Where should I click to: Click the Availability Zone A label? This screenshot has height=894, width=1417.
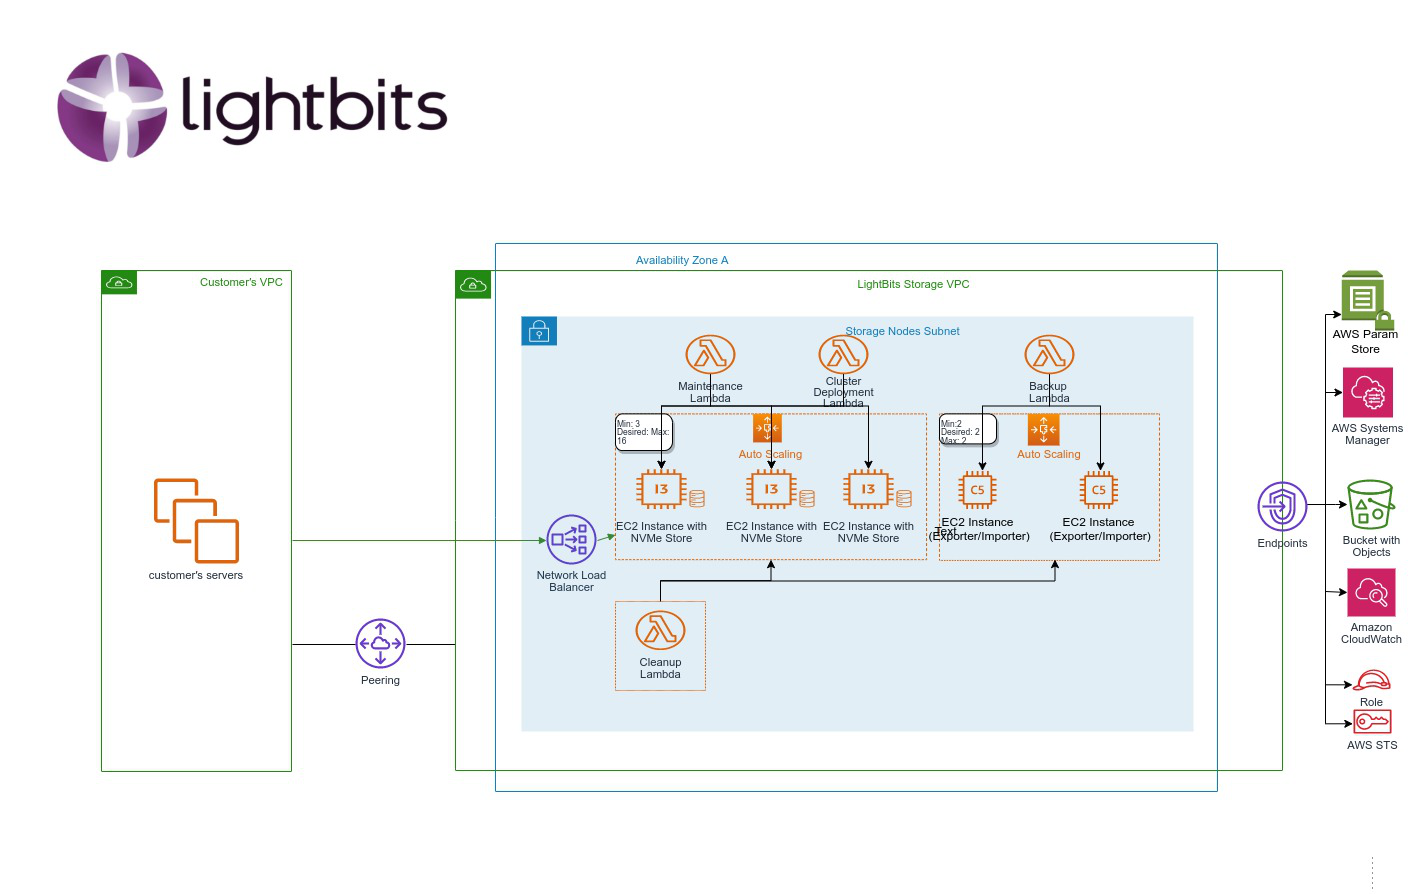682,260
